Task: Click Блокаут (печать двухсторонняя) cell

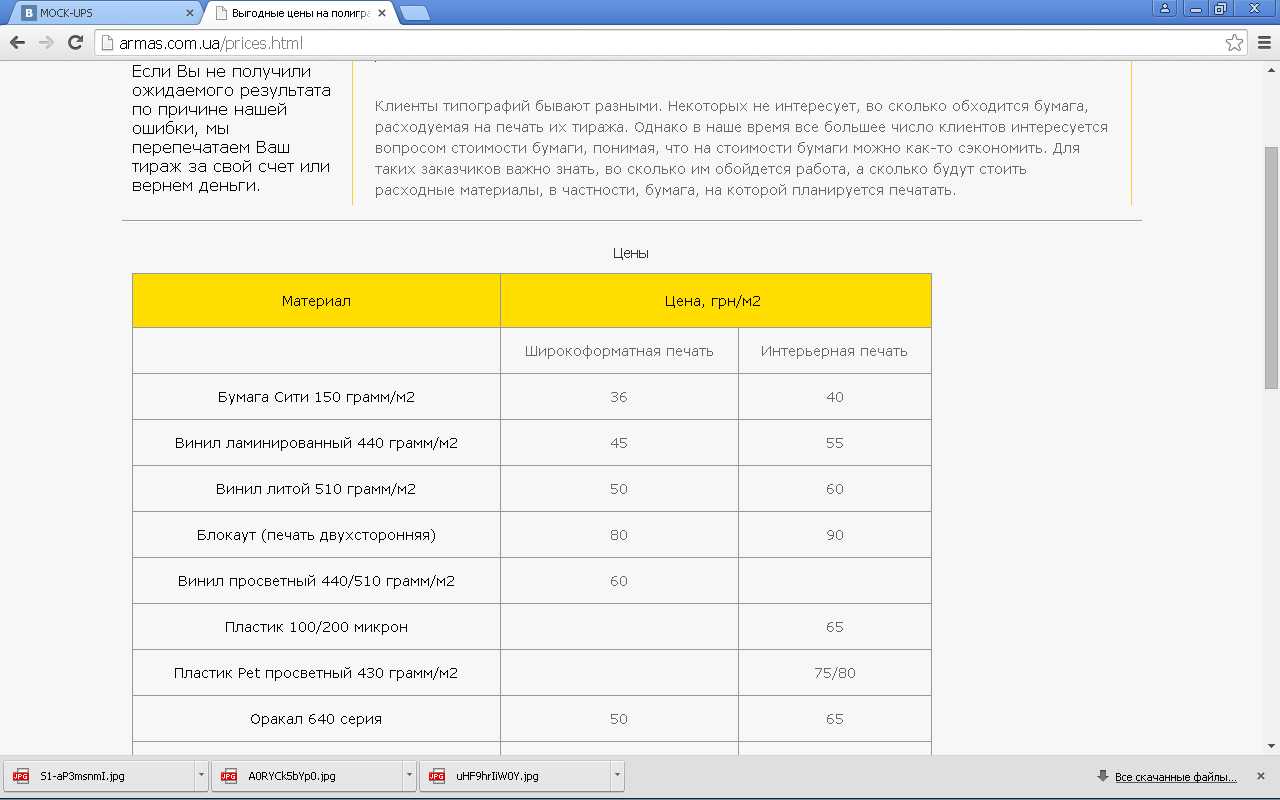Action: coord(316,535)
